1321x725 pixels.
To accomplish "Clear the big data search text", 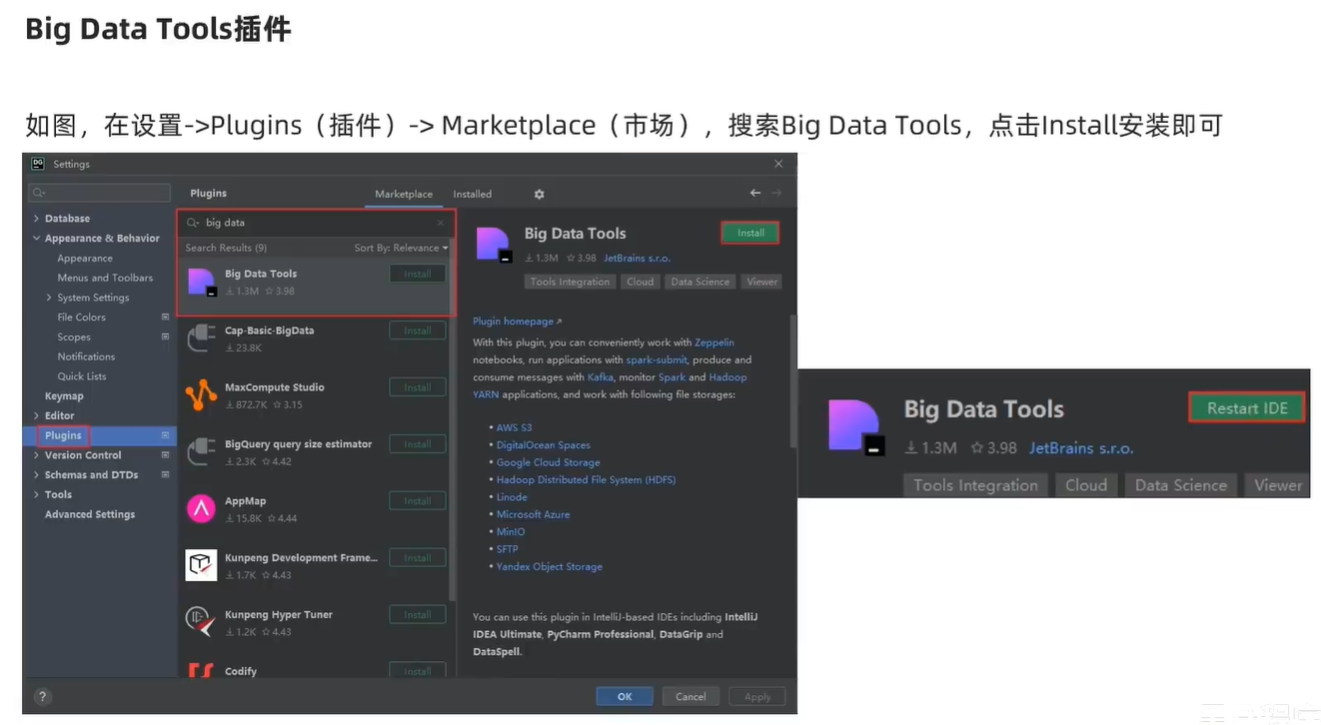I will click(x=441, y=223).
